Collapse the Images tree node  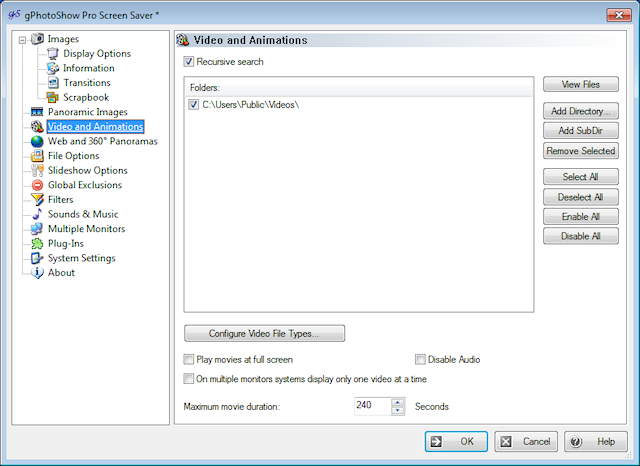(22, 40)
